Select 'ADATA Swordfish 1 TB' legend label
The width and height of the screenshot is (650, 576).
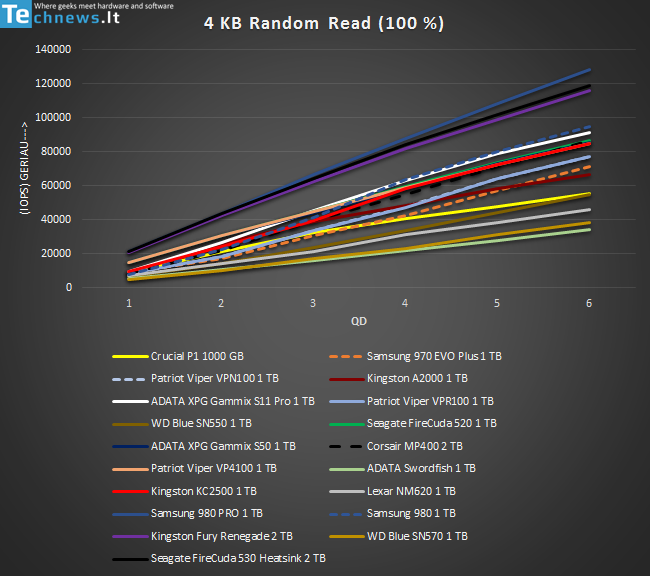coord(421,469)
